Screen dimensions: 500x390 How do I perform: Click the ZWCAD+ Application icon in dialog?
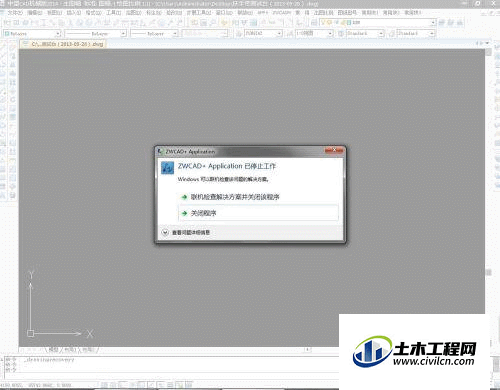pos(167,168)
